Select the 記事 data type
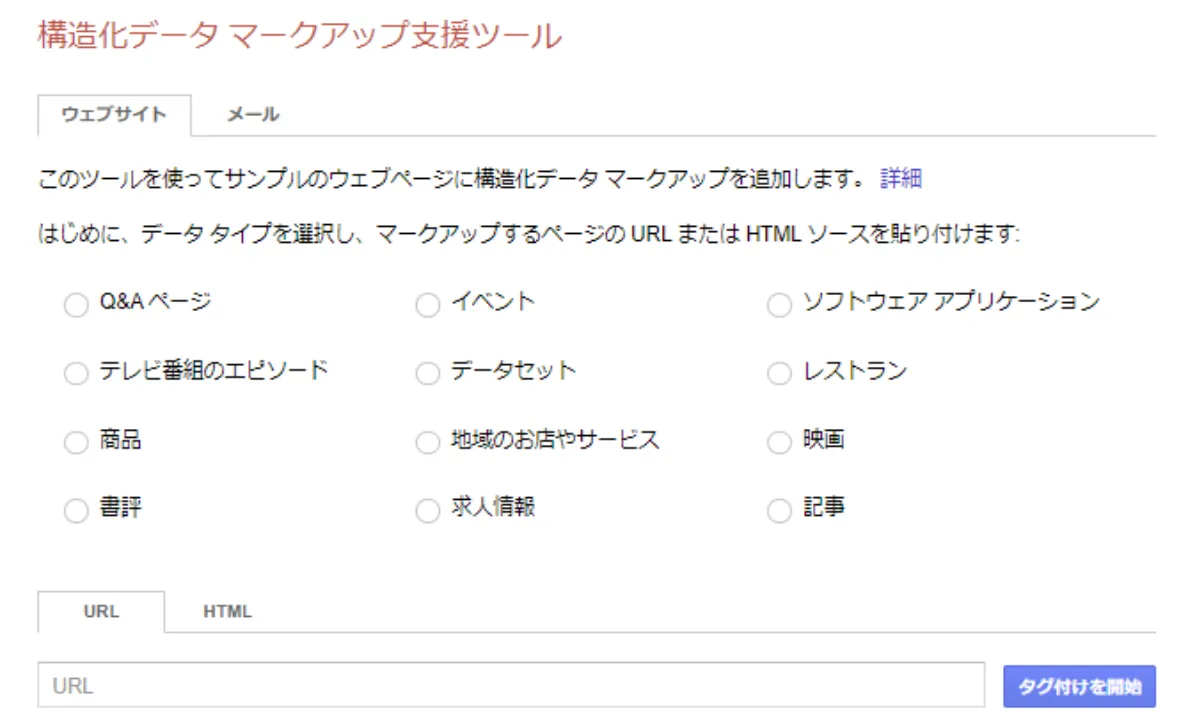 click(x=779, y=510)
